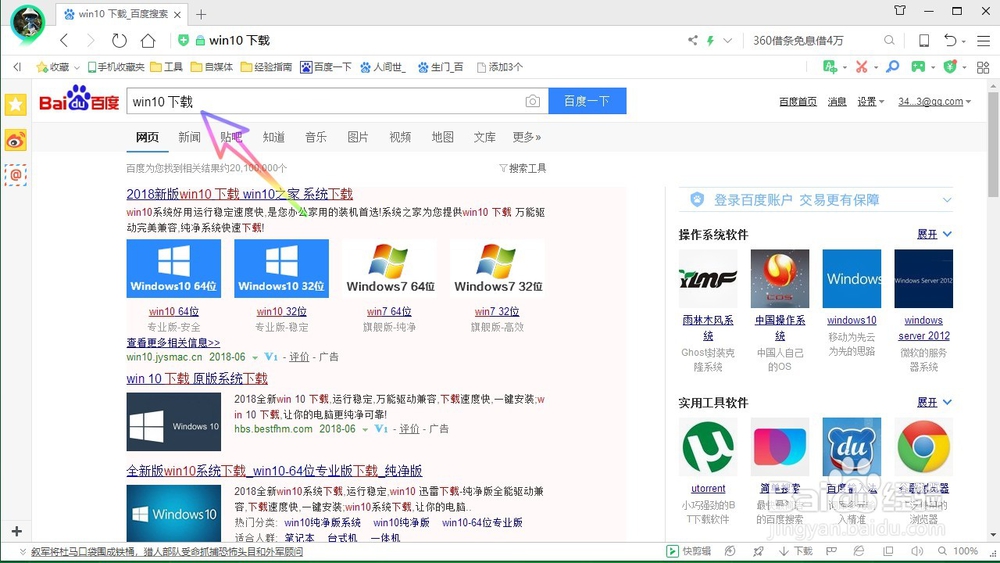This screenshot has width=1000, height=563.
Task: Switch to the 音乐 search tab
Action: 316,137
